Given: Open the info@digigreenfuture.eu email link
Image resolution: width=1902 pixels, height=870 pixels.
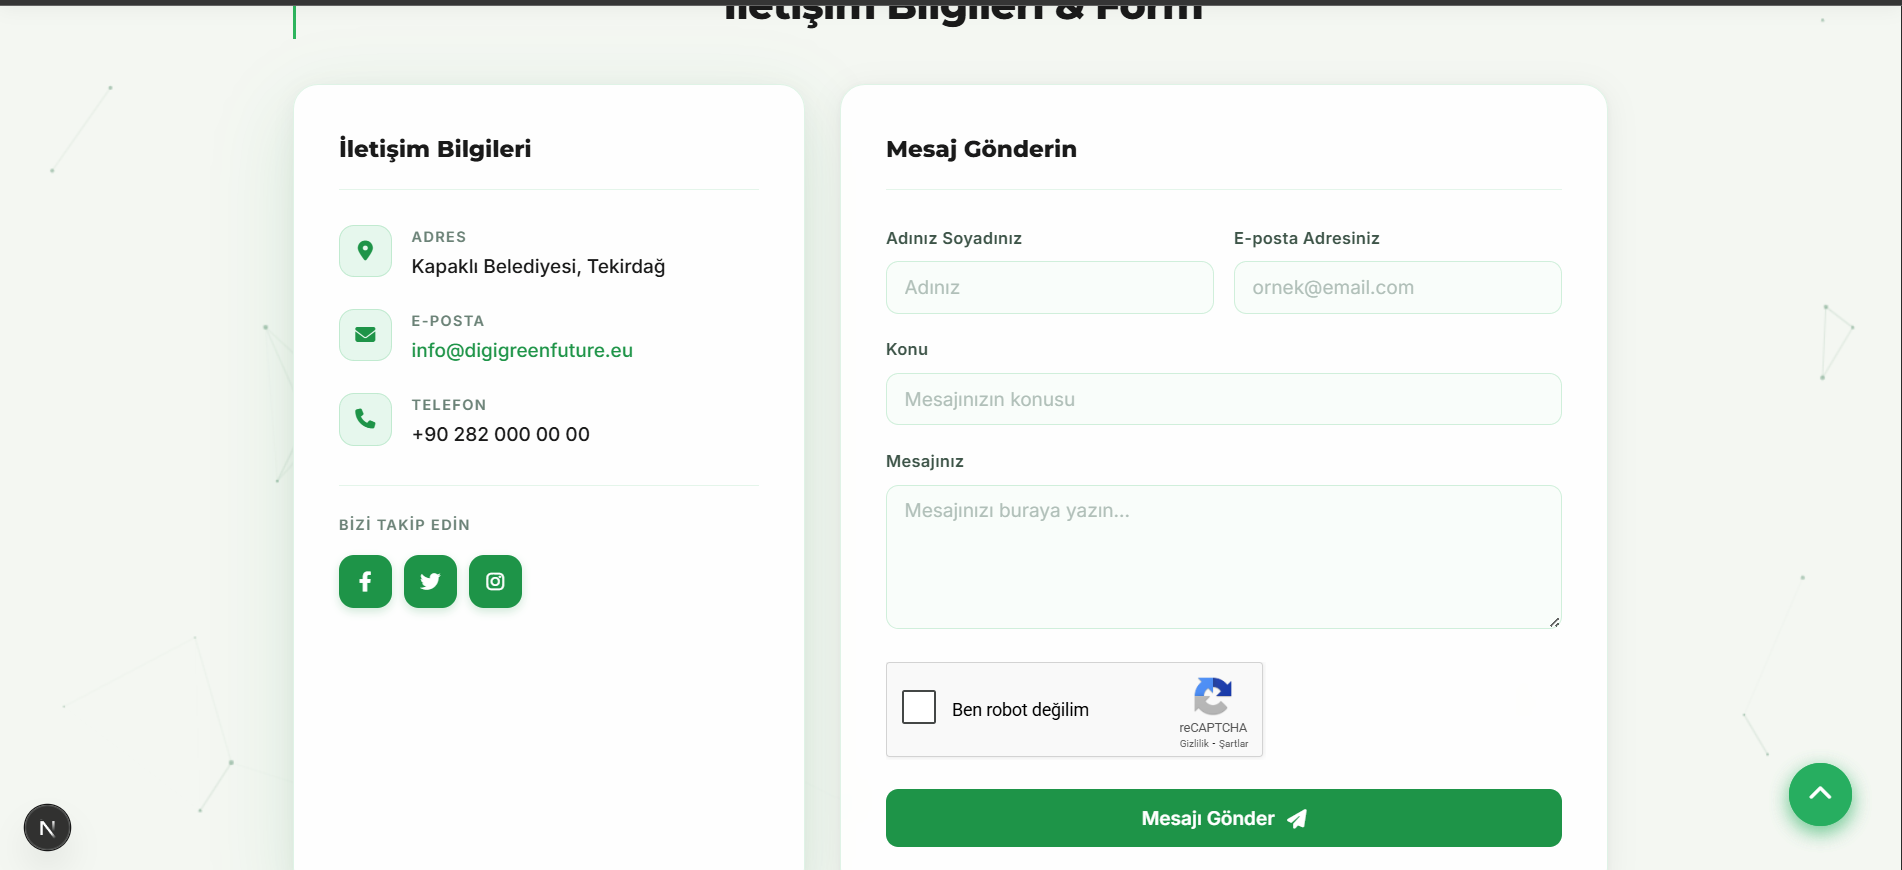Looking at the screenshot, I should (x=522, y=350).
